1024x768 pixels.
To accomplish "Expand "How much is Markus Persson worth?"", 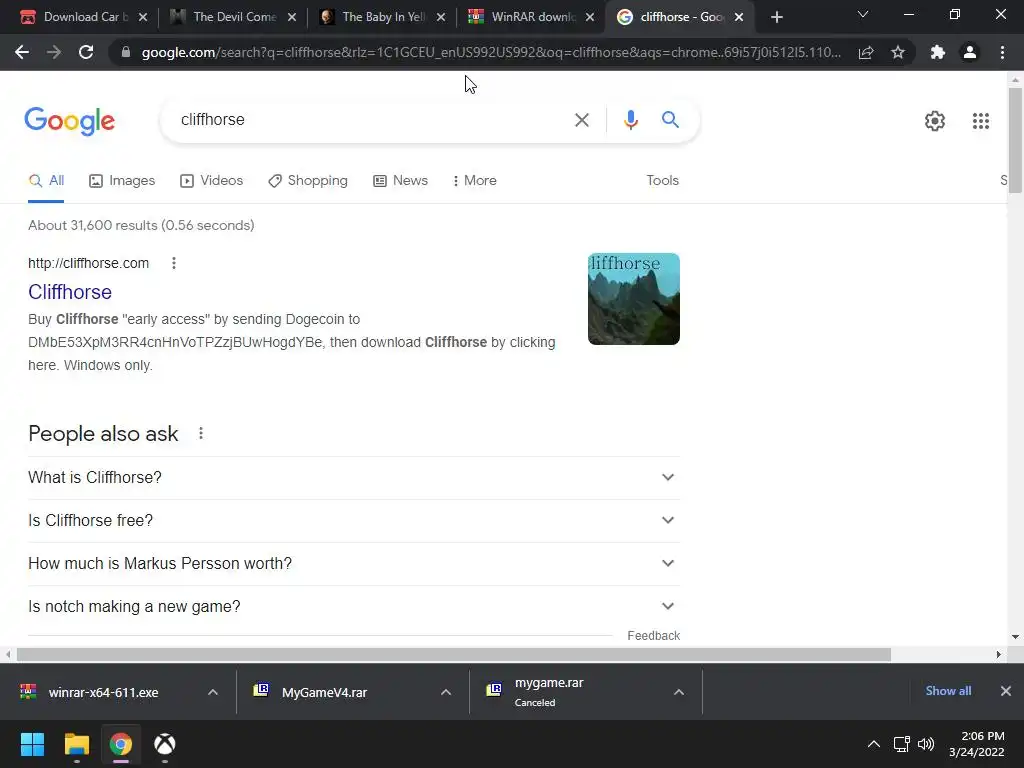I will (354, 564).
